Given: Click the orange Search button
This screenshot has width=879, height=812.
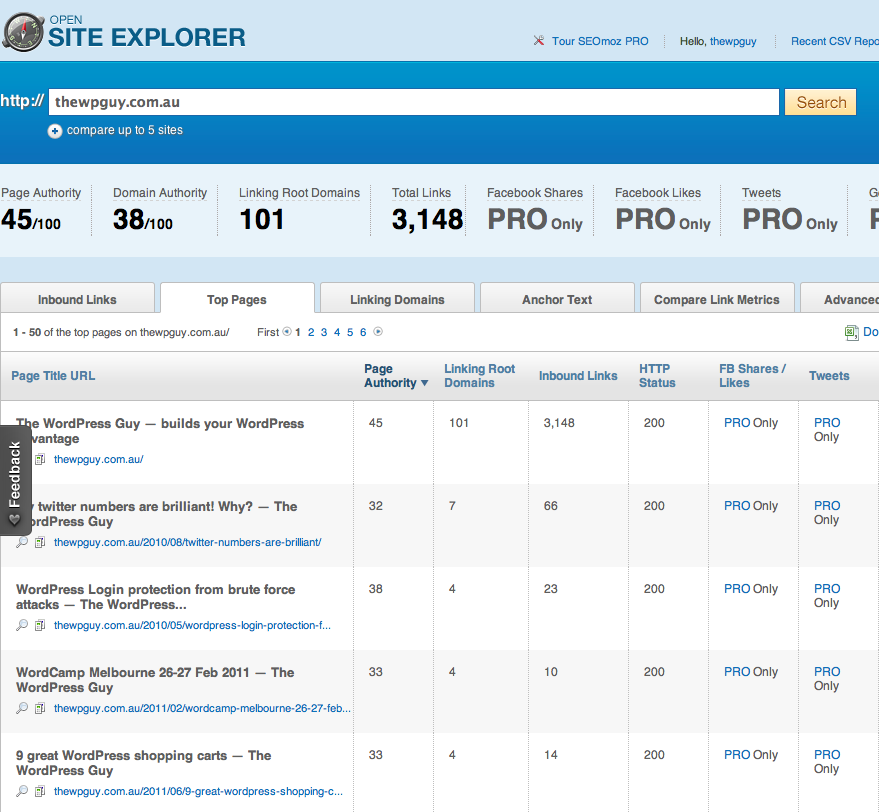Looking at the screenshot, I should [821, 102].
